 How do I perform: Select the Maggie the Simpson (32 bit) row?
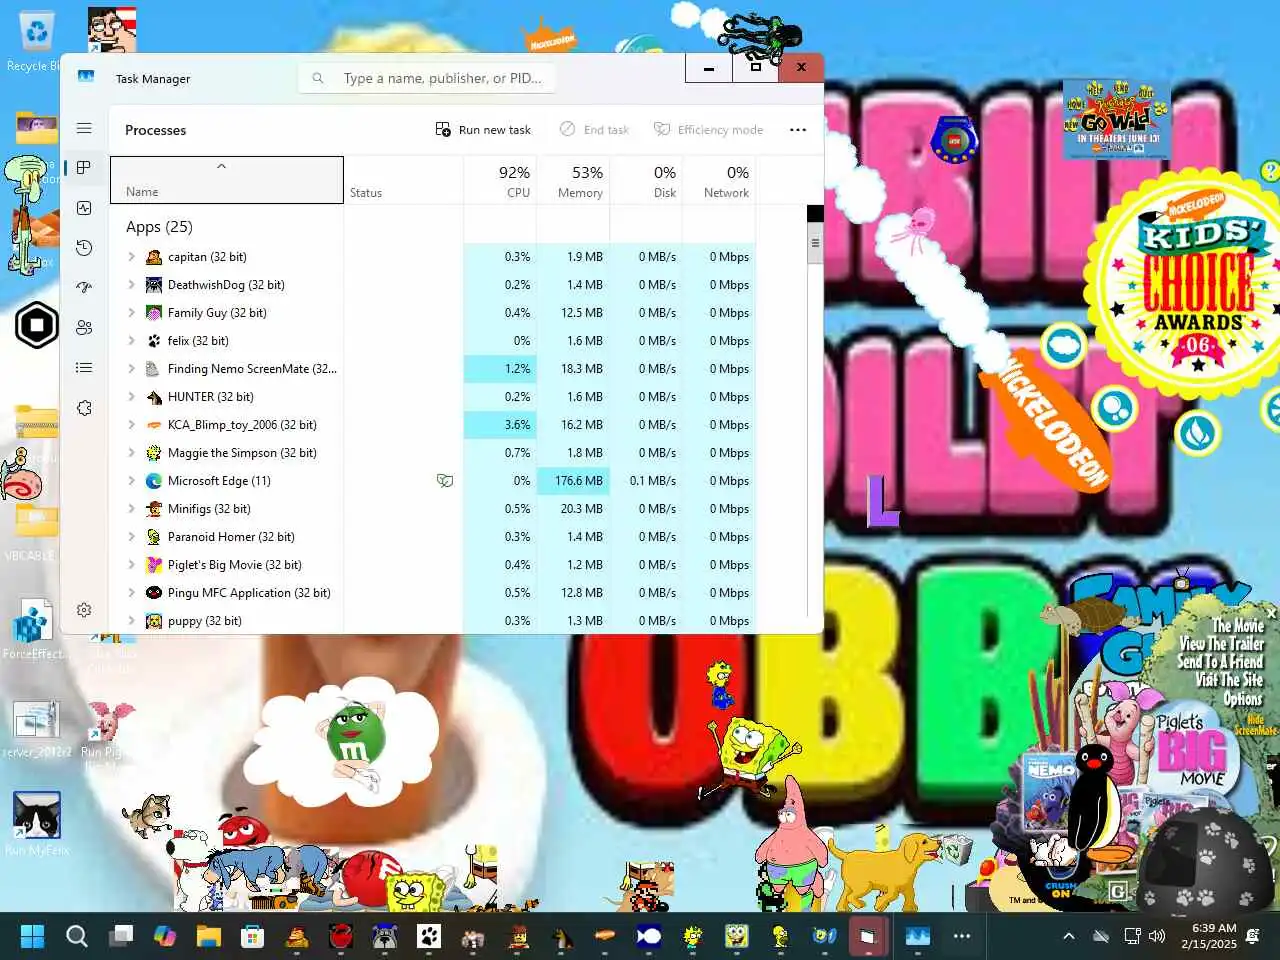point(433,453)
